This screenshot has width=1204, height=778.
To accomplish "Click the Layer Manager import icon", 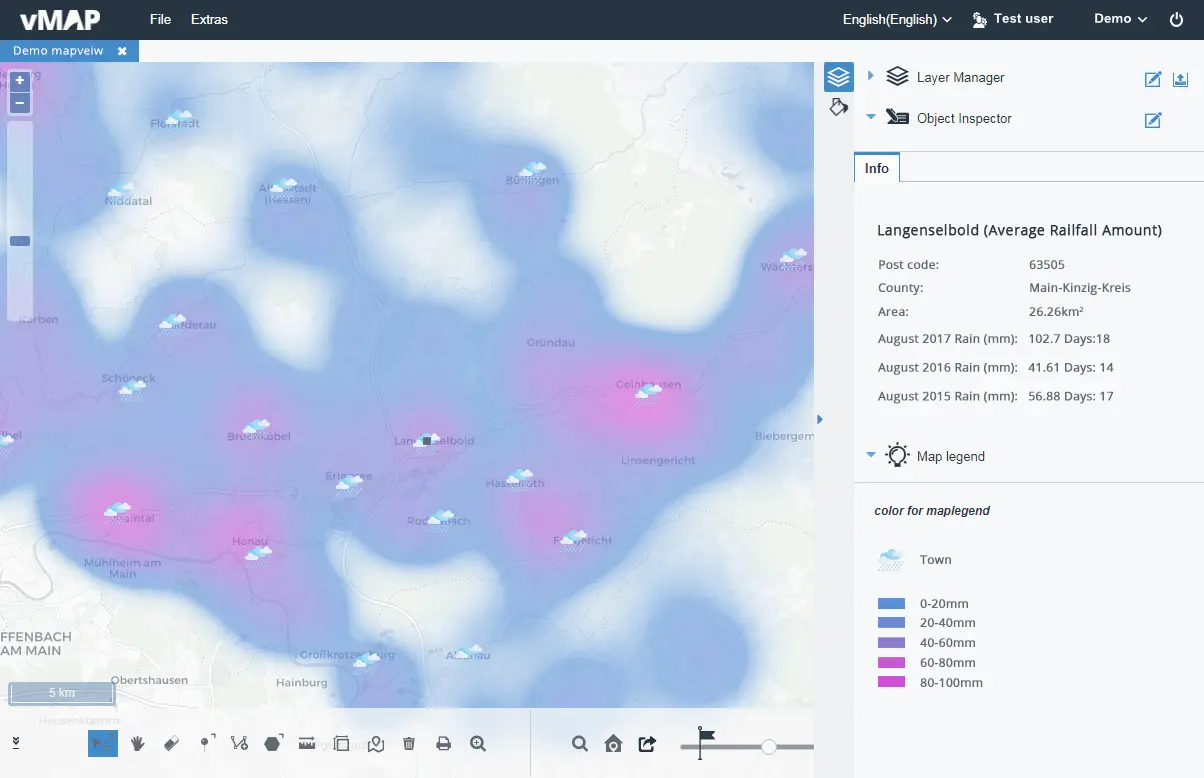I will [x=1180, y=80].
